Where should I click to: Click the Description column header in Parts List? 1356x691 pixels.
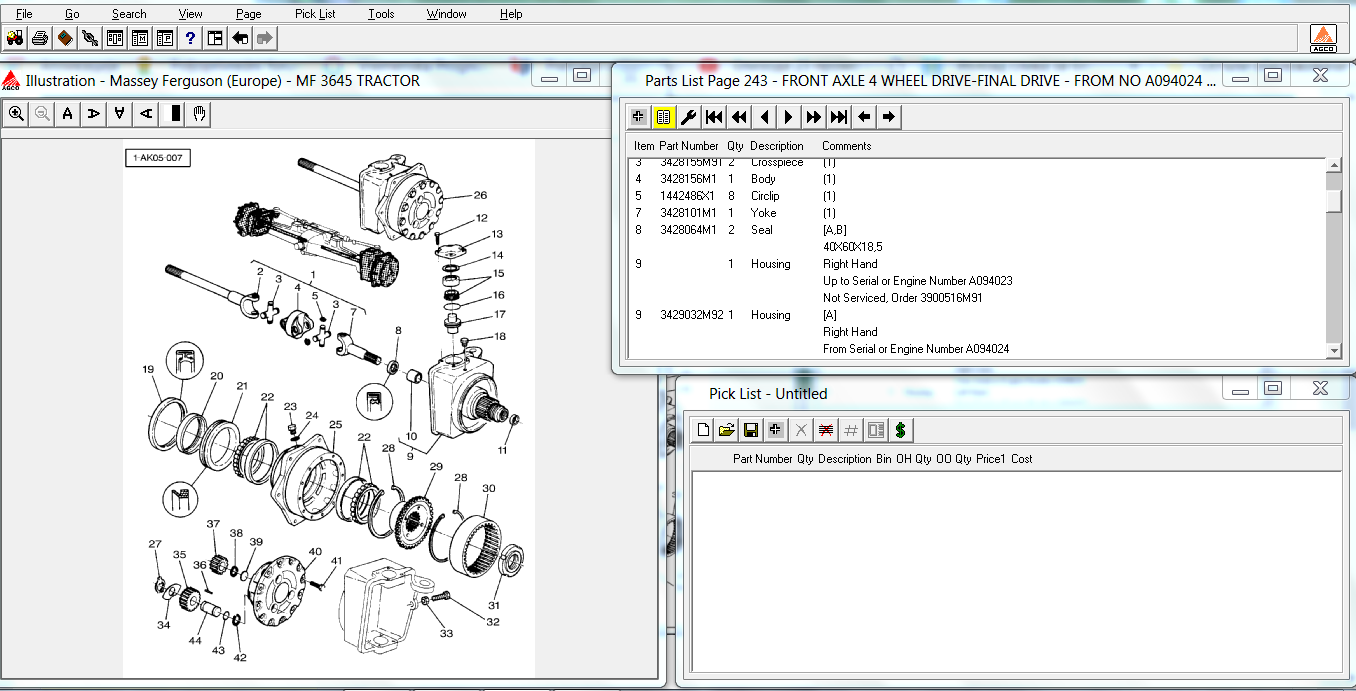point(777,146)
